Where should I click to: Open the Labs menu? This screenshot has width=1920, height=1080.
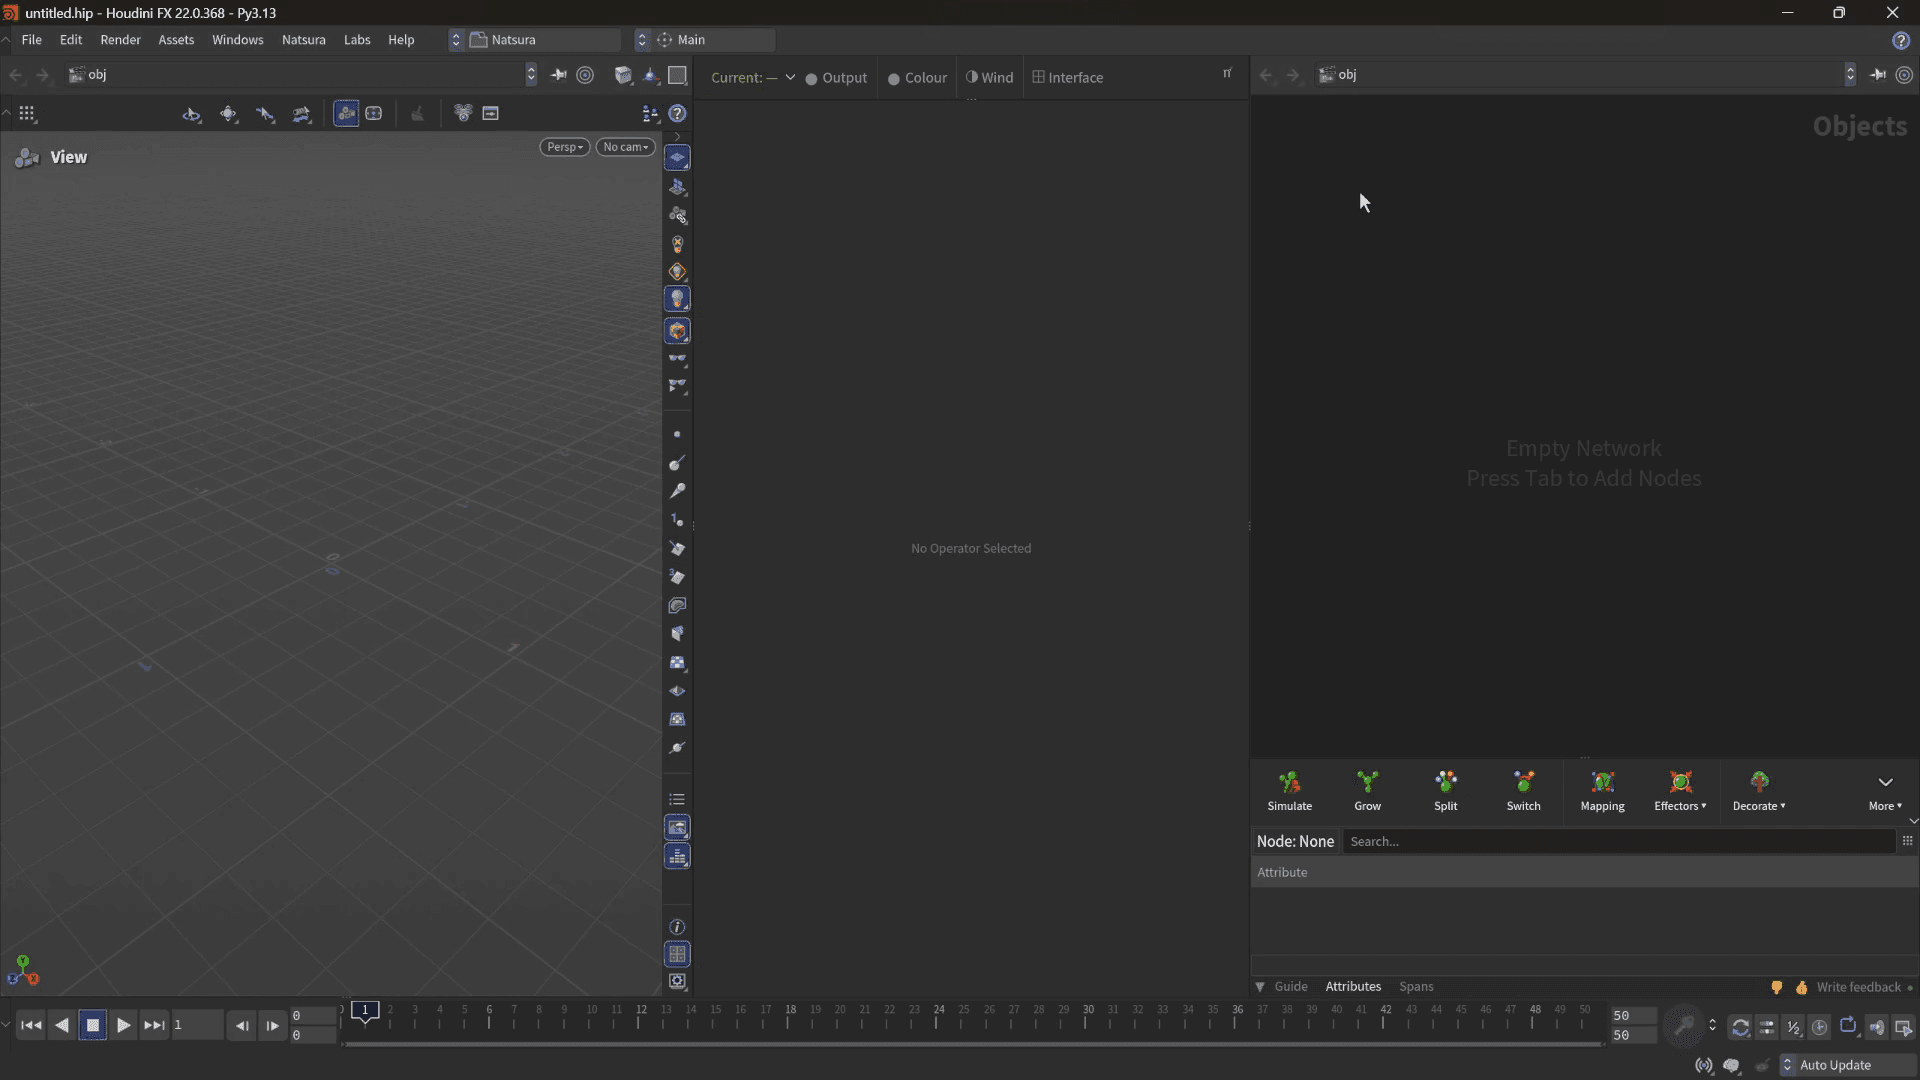pos(357,40)
